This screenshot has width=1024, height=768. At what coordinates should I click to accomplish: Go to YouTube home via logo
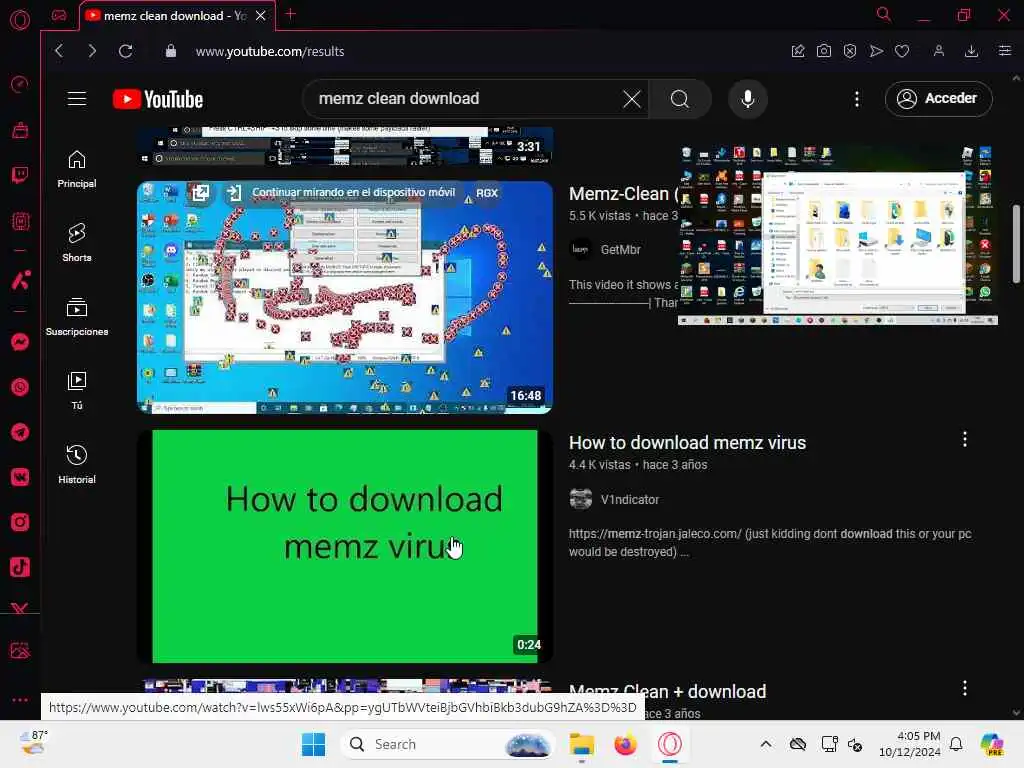[x=158, y=99]
